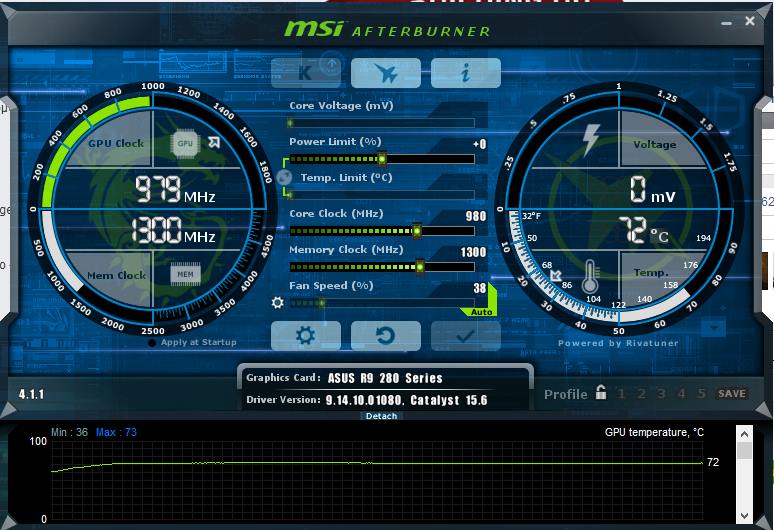Minimize the Afterburner window
The height and width of the screenshot is (530, 774).
coord(726,23)
